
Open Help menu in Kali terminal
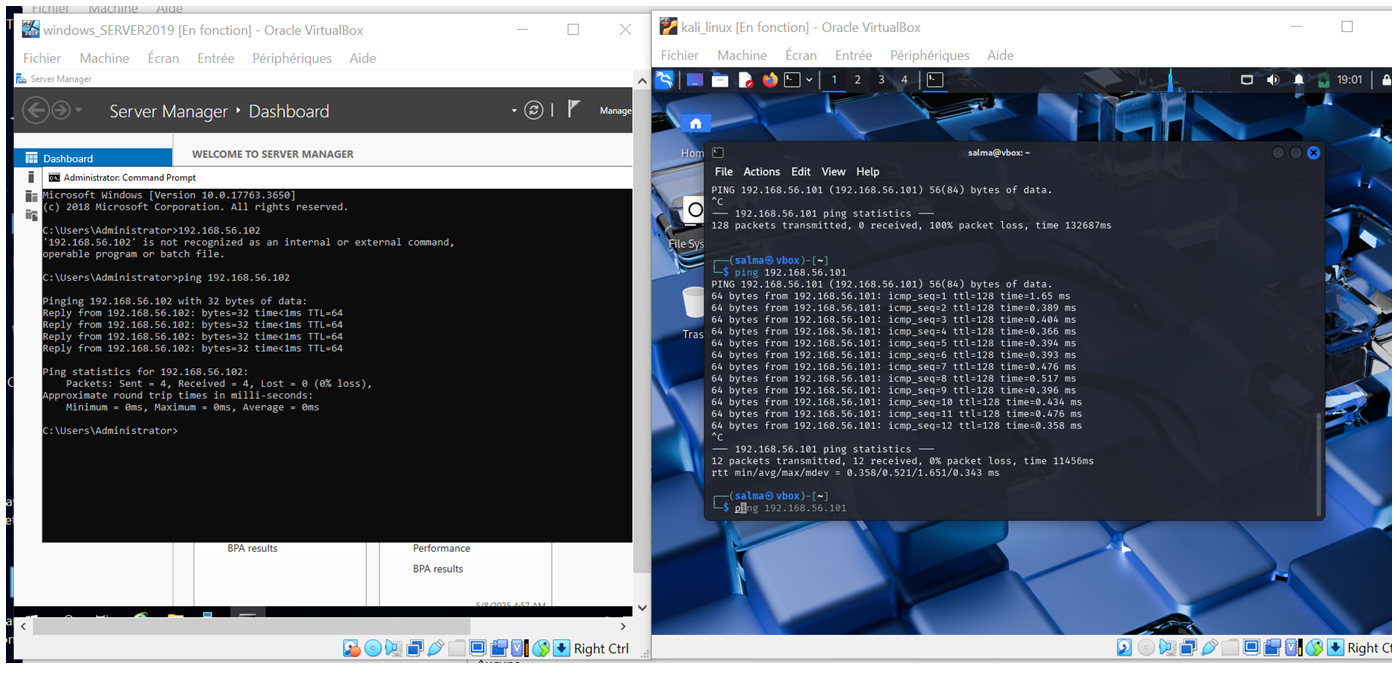click(868, 172)
